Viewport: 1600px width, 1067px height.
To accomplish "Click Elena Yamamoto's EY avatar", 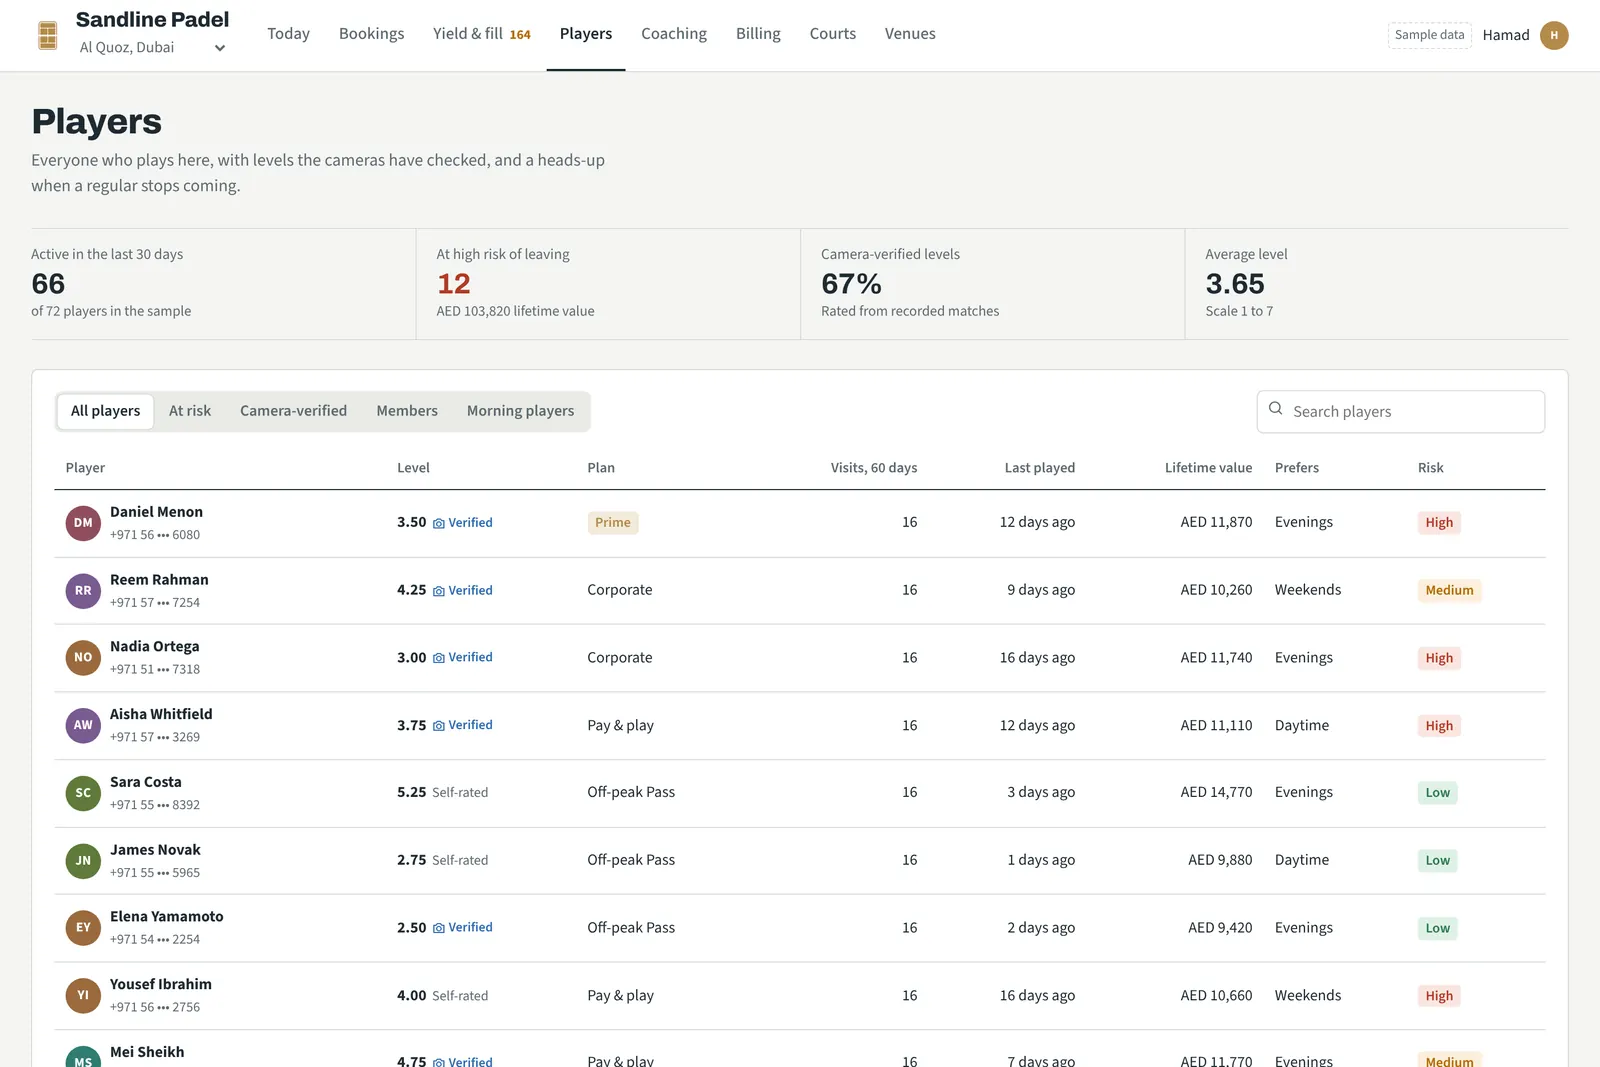I will (83, 928).
